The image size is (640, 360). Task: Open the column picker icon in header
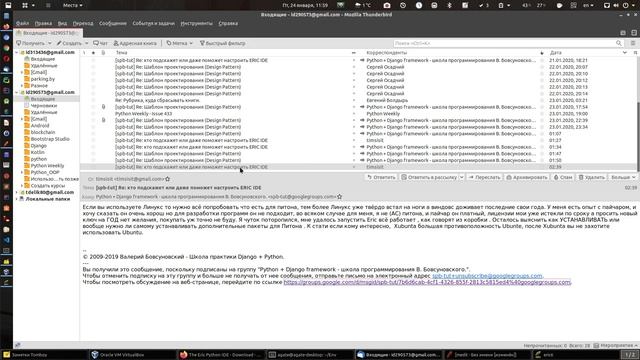coord(635,53)
